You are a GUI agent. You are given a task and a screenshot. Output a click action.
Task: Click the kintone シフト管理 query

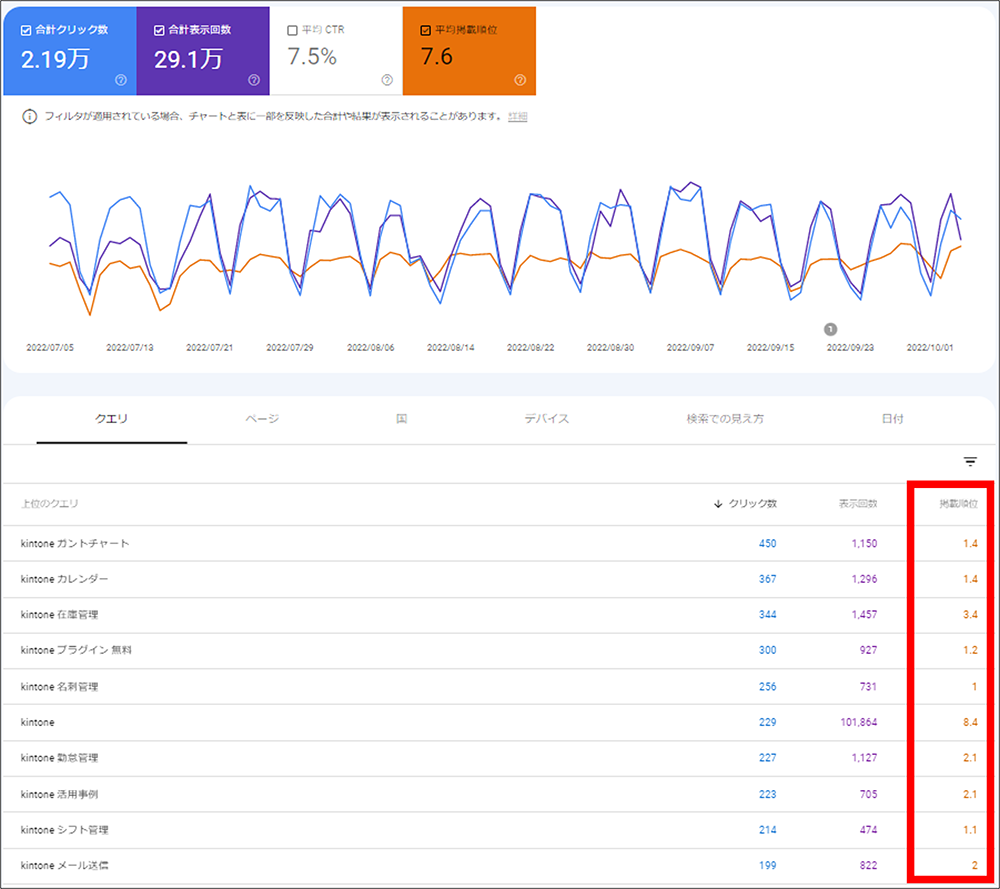[64, 830]
